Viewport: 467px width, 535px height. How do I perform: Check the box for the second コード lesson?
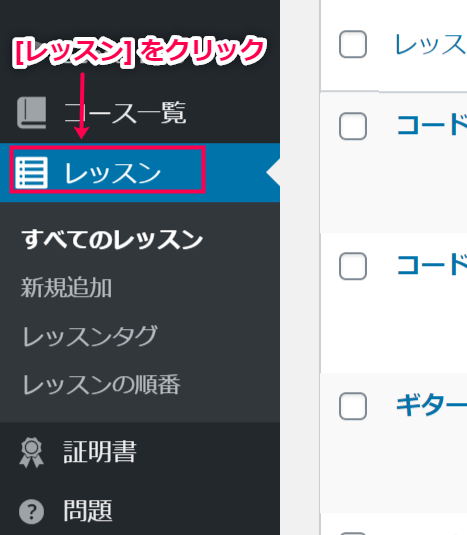pos(353,266)
